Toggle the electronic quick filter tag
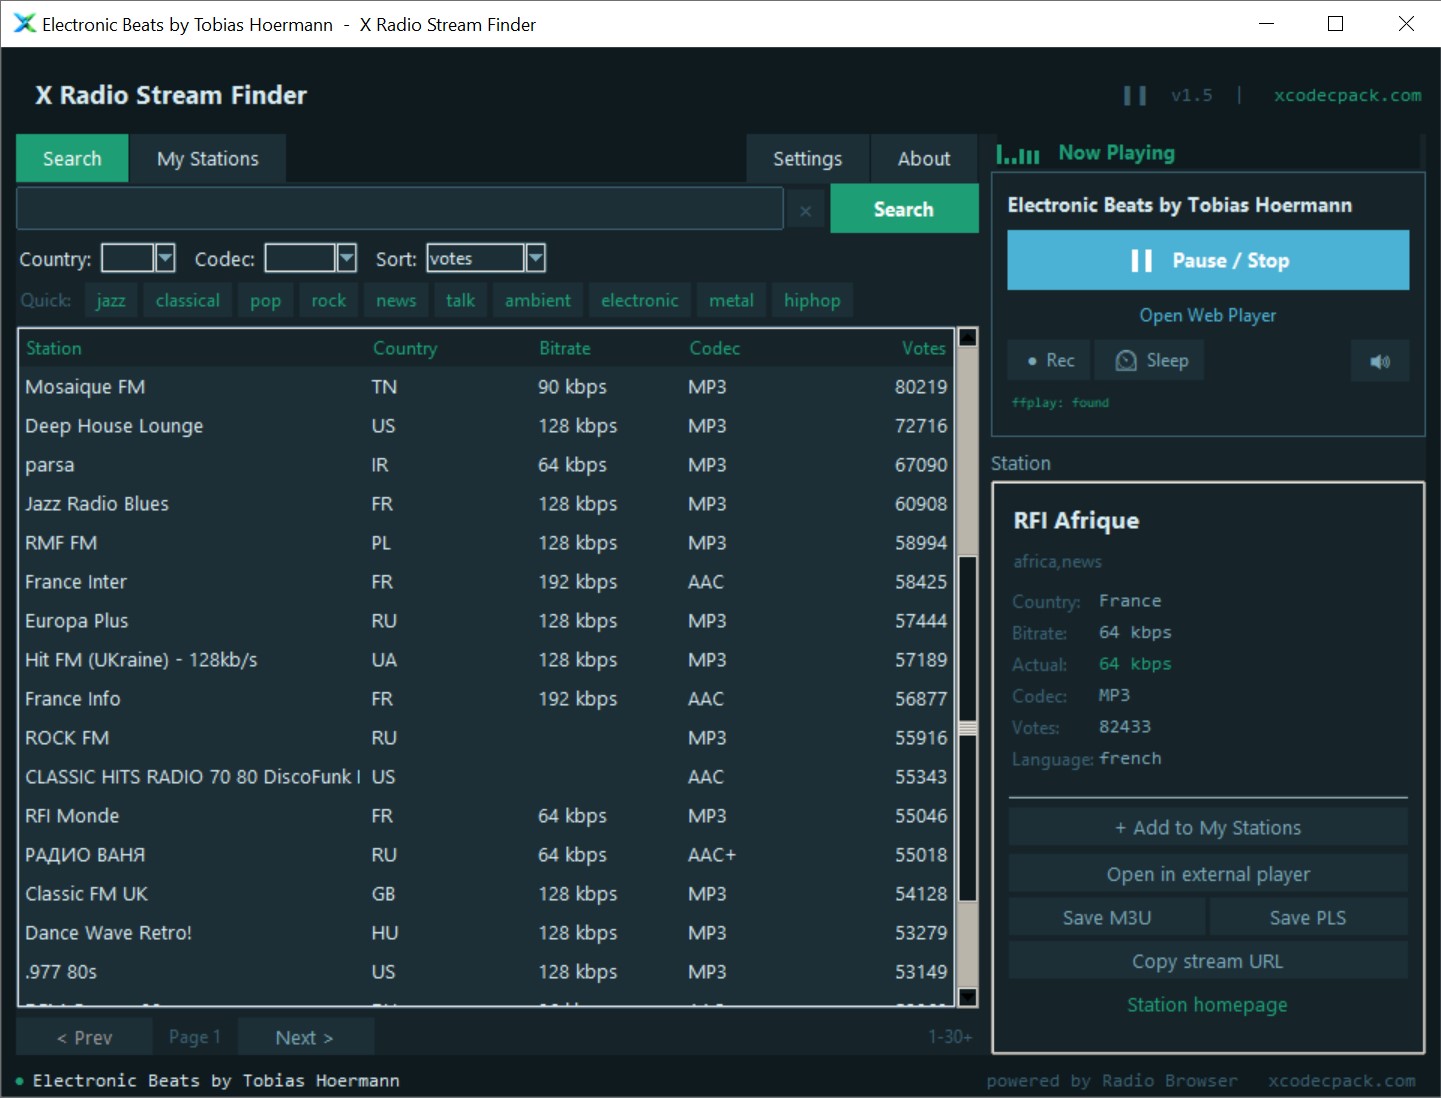 pyautogui.click(x=639, y=301)
